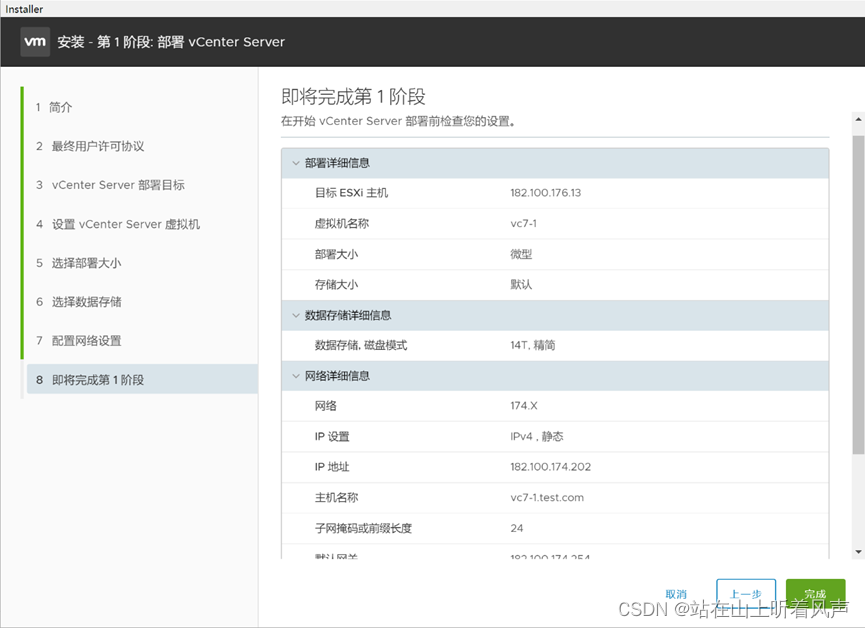Open step 3 vCenter Server 部署目标

coord(110,185)
